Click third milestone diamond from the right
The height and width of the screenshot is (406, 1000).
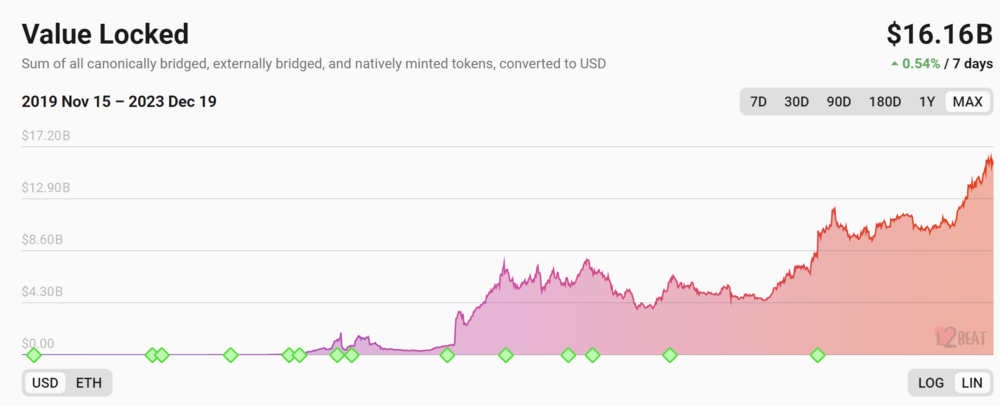592,355
